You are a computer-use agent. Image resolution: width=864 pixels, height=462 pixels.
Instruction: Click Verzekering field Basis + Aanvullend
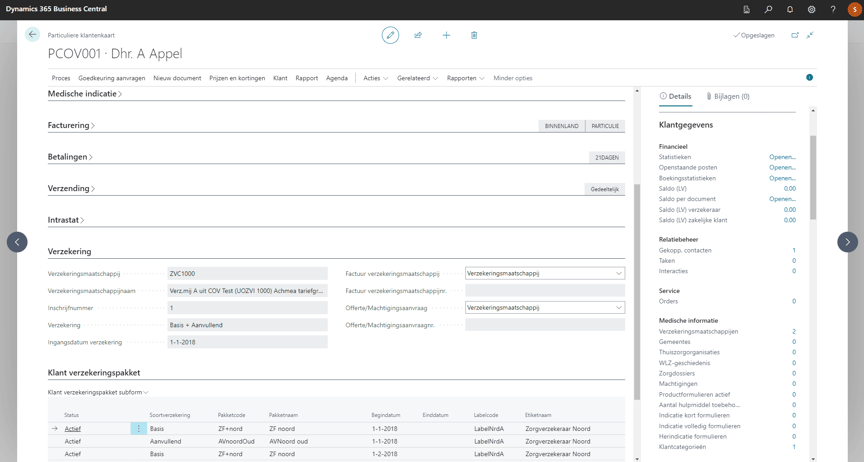tap(247, 325)
